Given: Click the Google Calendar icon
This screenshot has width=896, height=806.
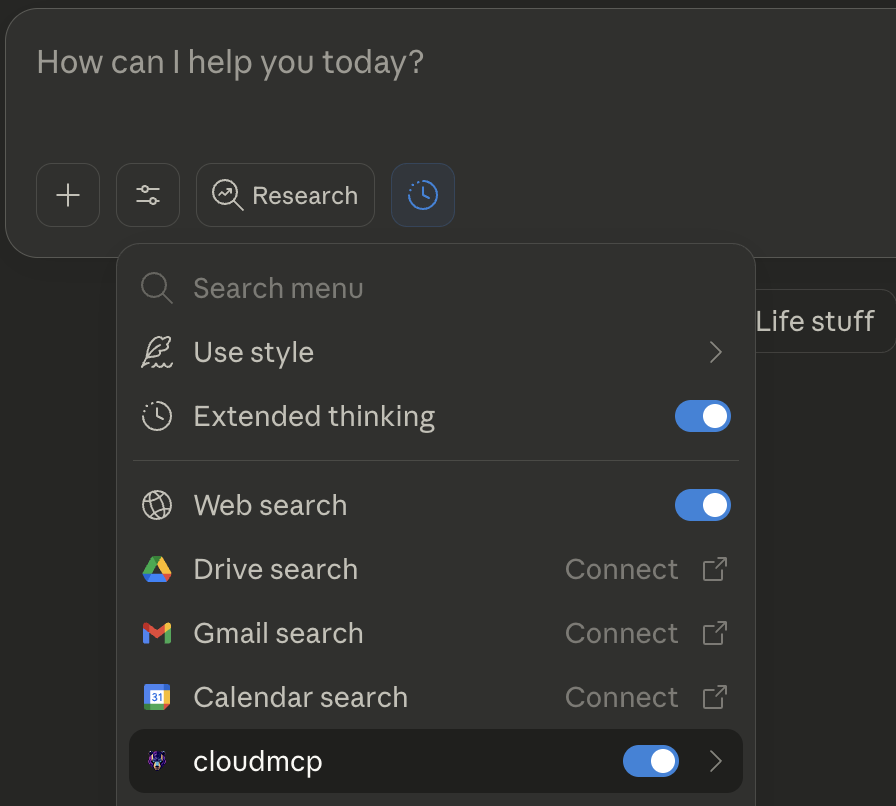Looking at the screenshot, I should click(x=157, y=697).
